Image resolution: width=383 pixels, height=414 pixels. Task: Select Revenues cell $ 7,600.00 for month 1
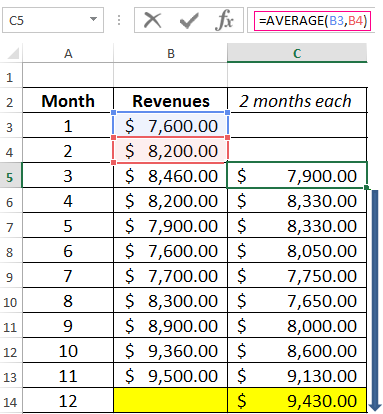pos(170,125)
